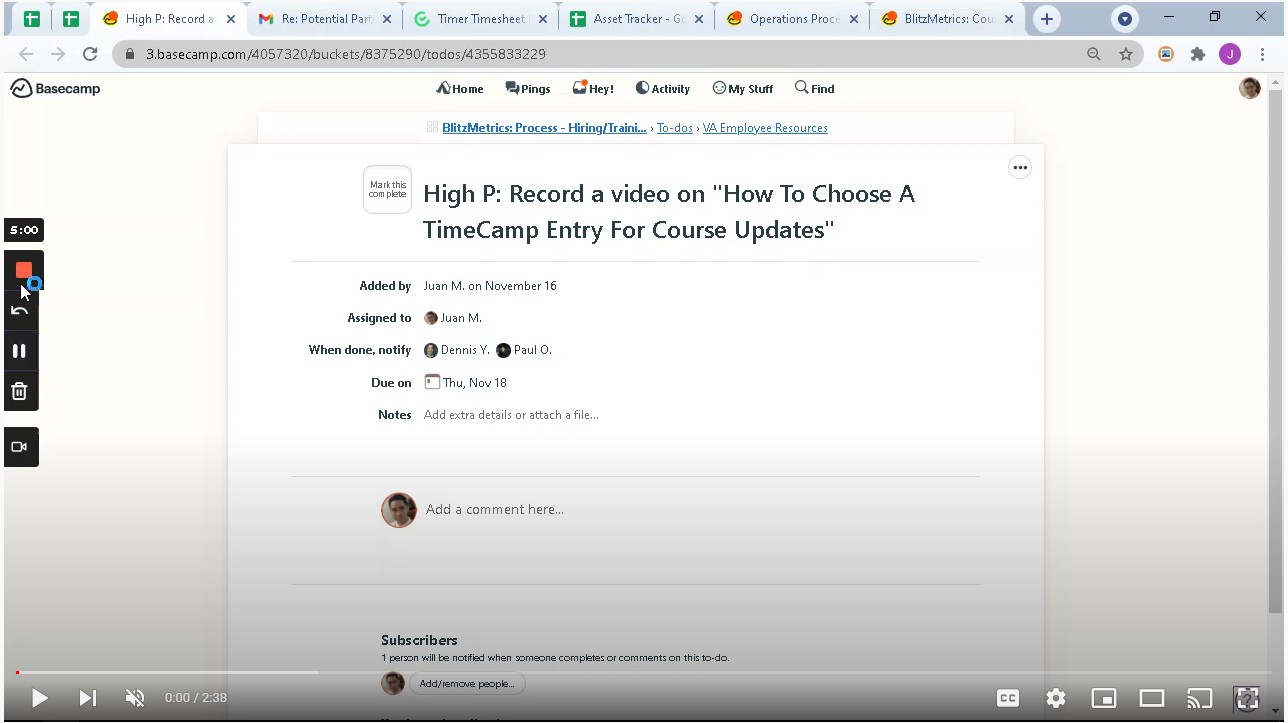Screen dimensions: 1288x723
Task: Click the red stop recording button
Action: click(23, 270)
